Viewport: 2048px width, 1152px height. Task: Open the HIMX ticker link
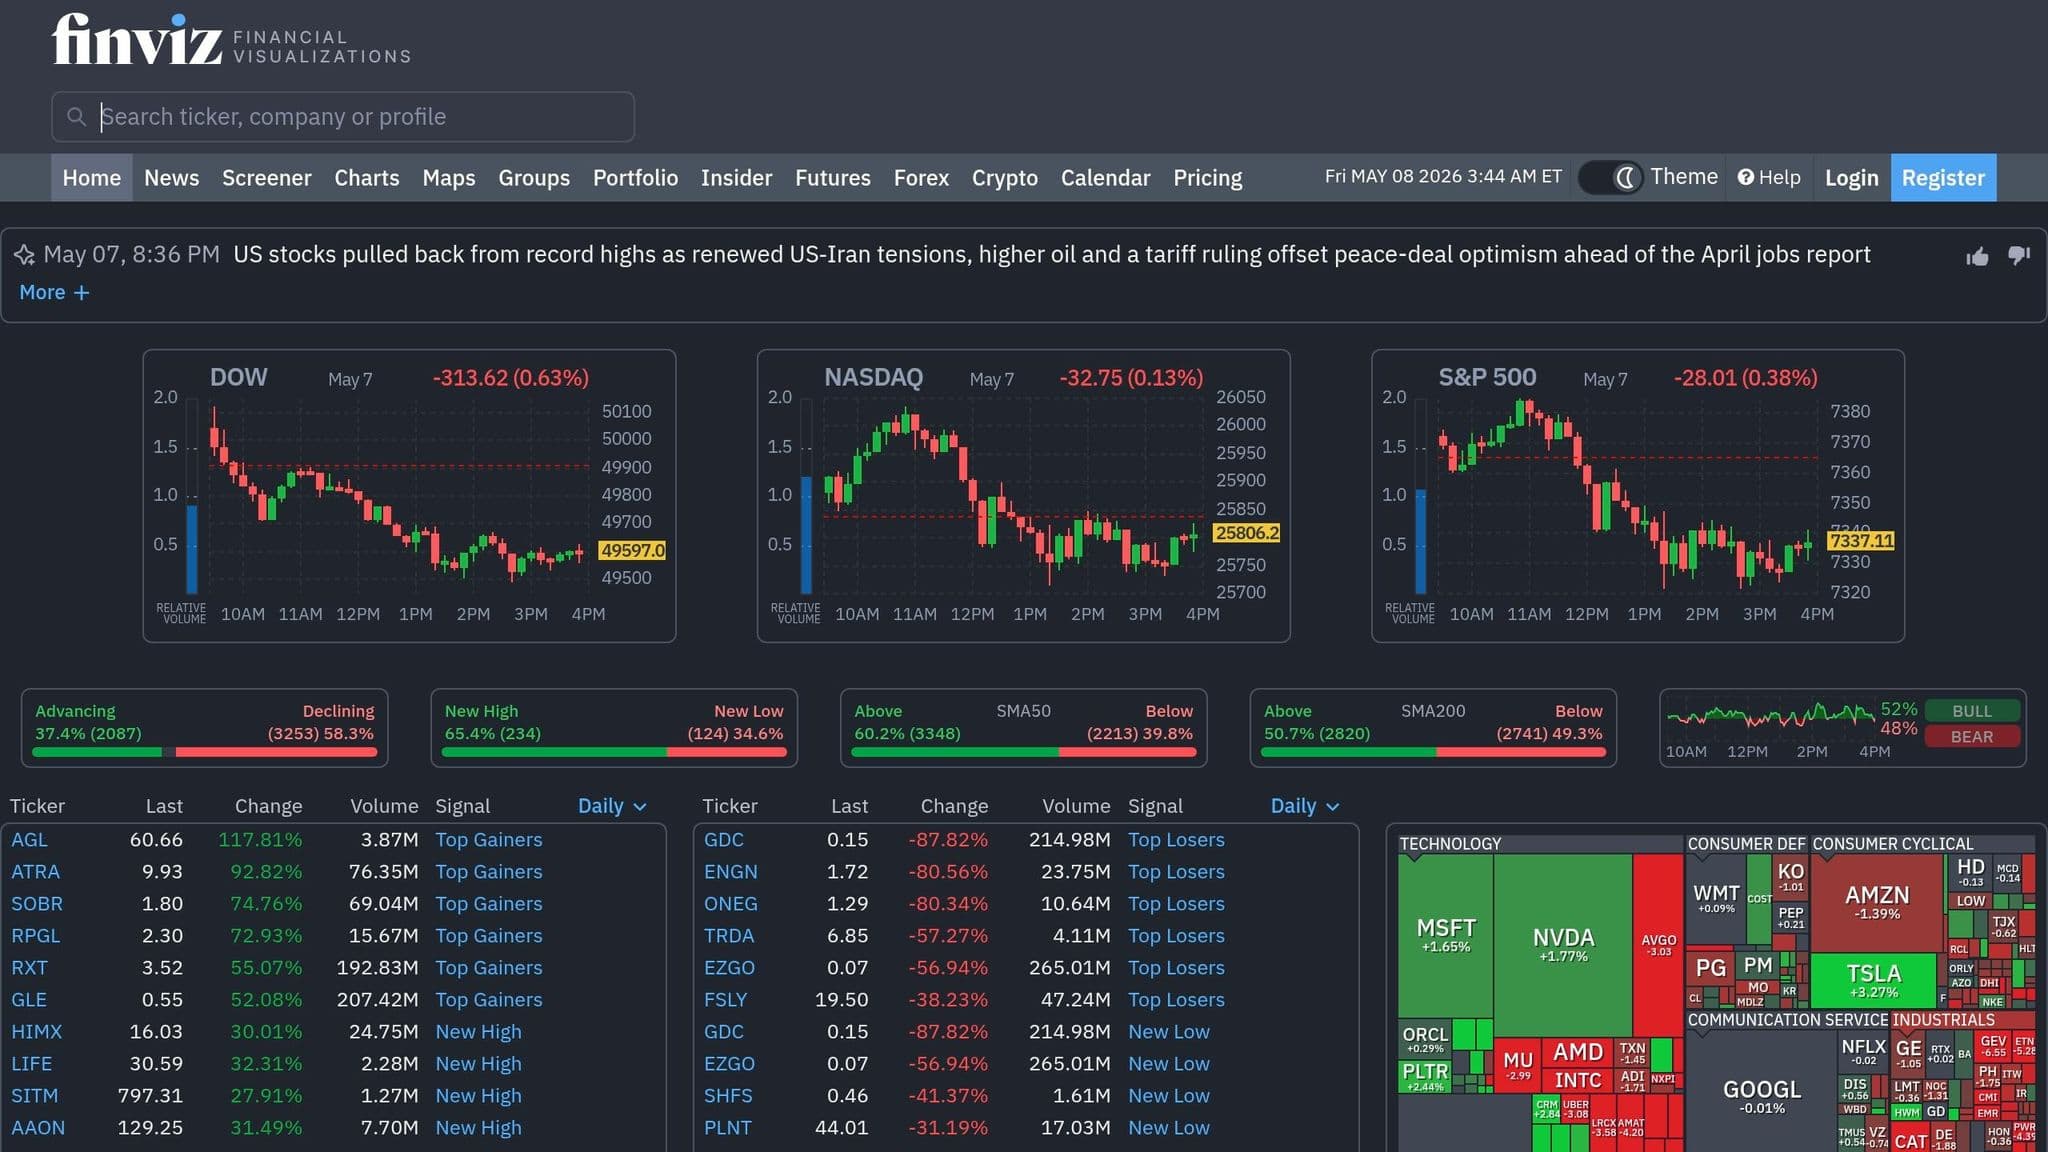36,1032
